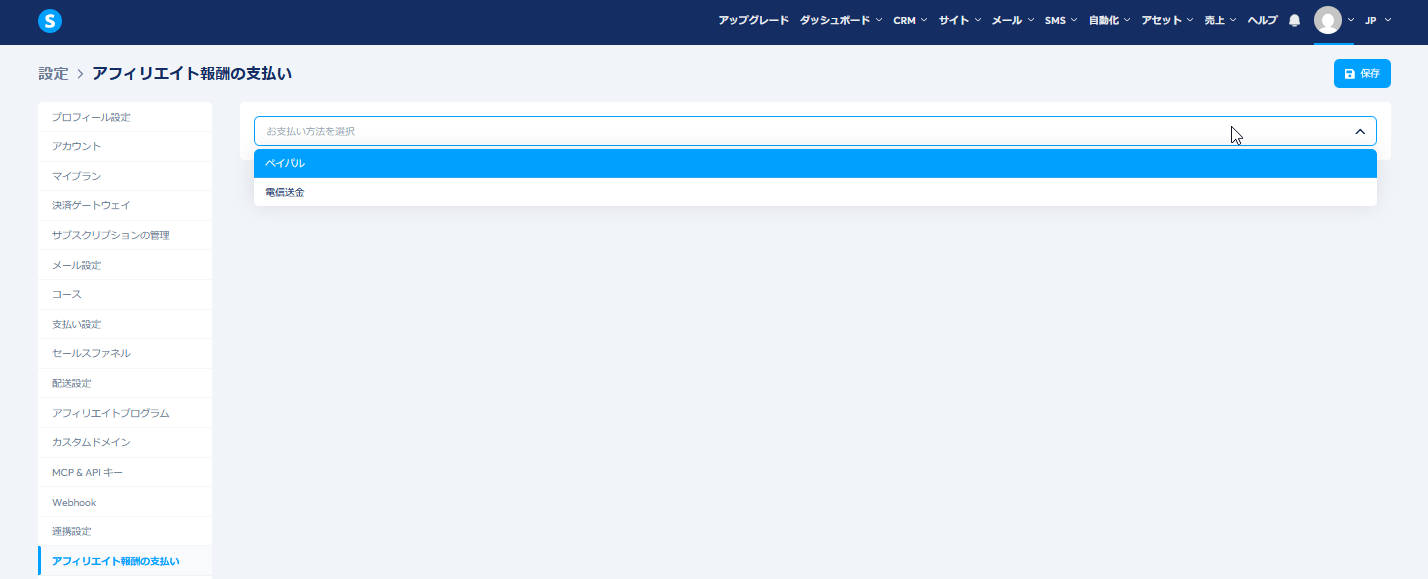Open コース settings
The image size is (1428, 579).
click(x=125, y=294)
